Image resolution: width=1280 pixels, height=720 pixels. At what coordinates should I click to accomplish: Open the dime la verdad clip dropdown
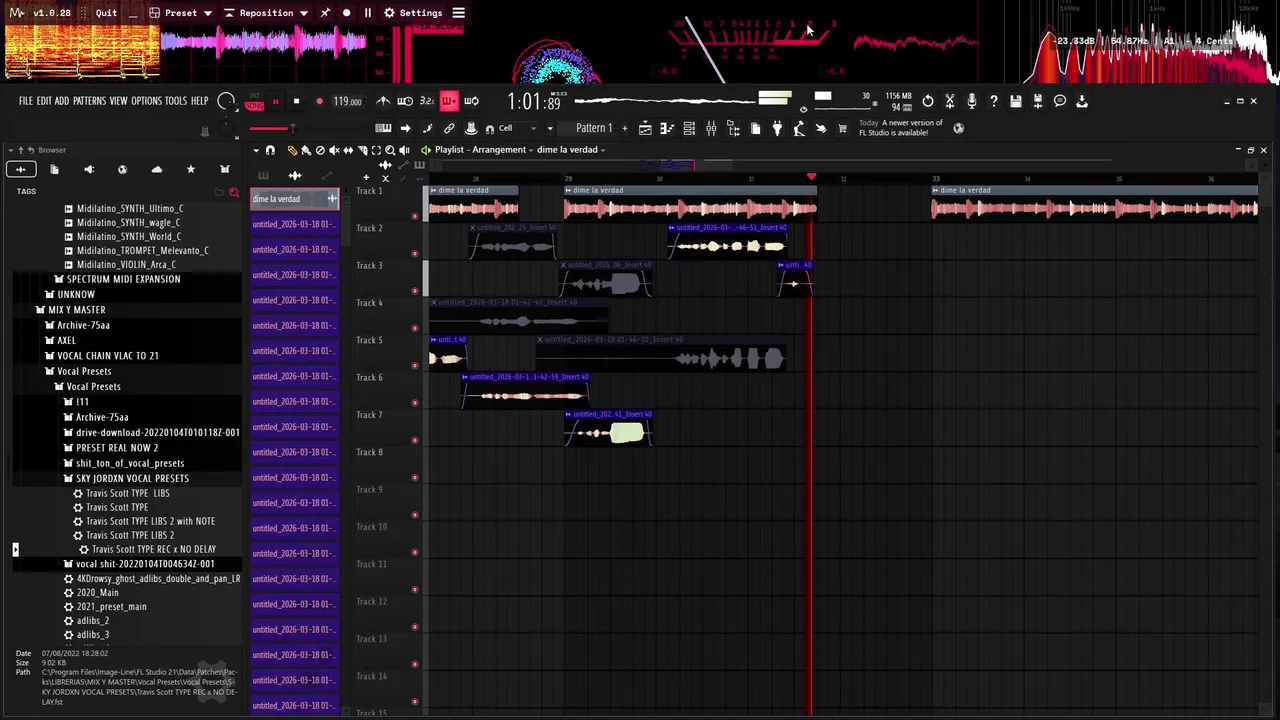571,150
